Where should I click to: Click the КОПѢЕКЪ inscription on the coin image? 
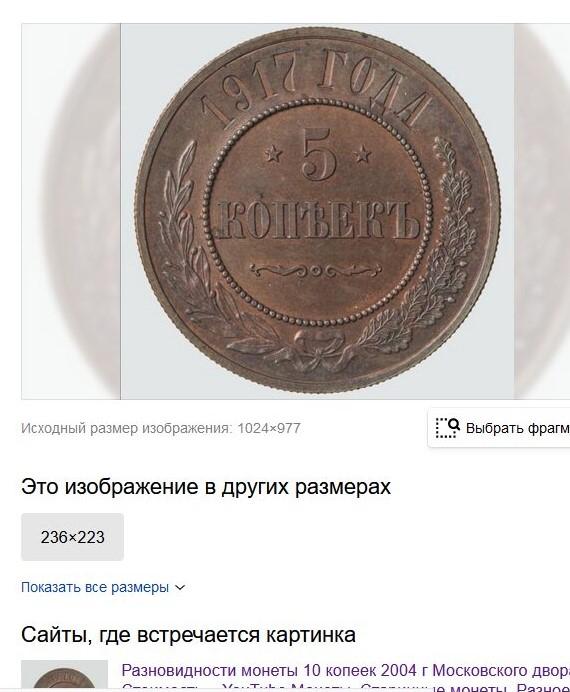click(318, 219)
